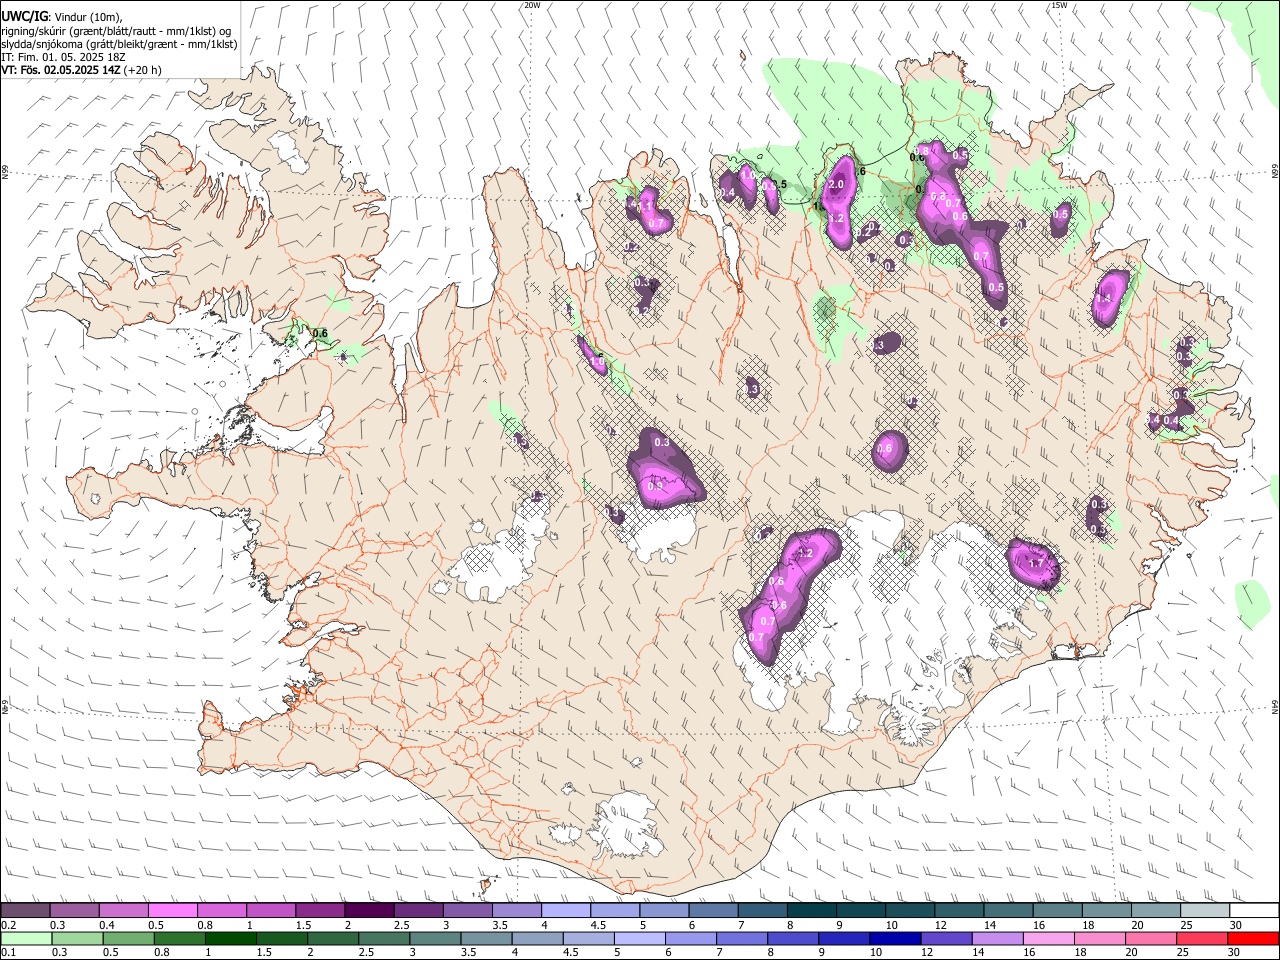Click the '0.1' label under the lower legend
Image resolution: width=1280 pixels, height=960 pixels.
[x=9, y=952]
